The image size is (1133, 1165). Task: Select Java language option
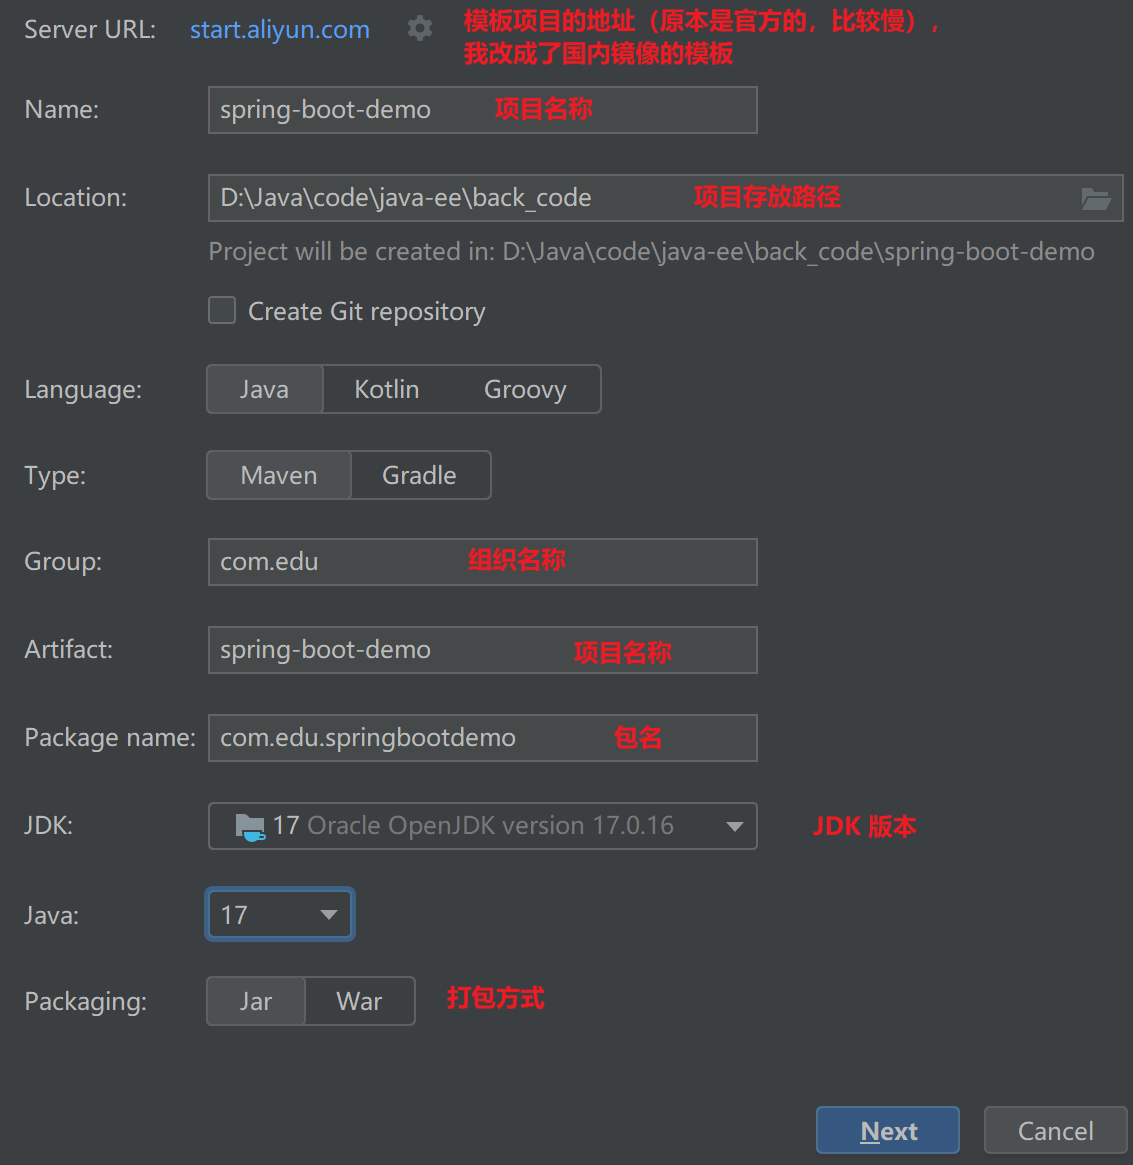(x=264, y=389)
